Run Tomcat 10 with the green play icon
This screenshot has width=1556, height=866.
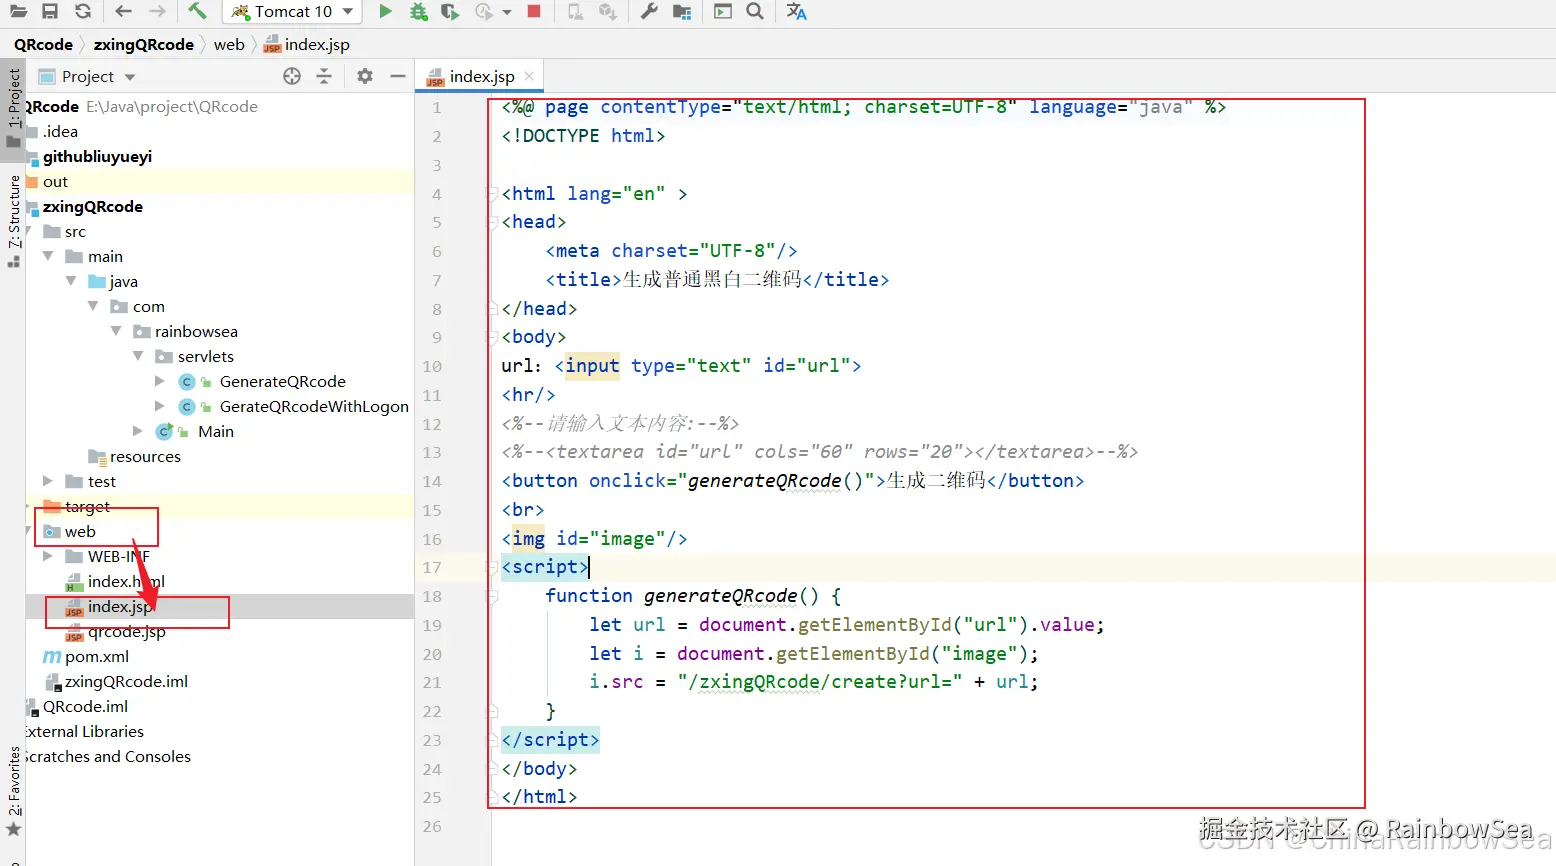(x=385, y=12)
